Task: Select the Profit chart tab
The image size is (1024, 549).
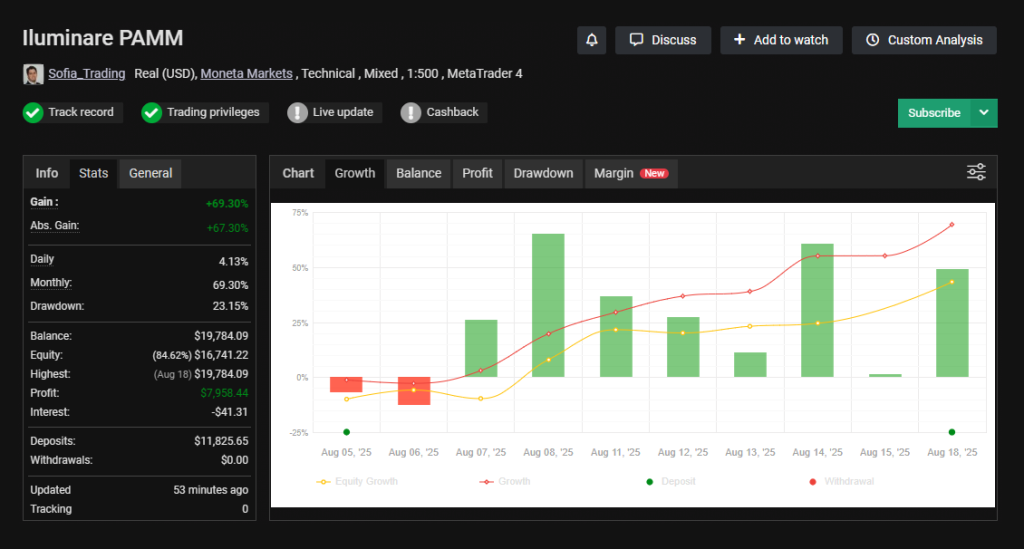Action: 477,174
